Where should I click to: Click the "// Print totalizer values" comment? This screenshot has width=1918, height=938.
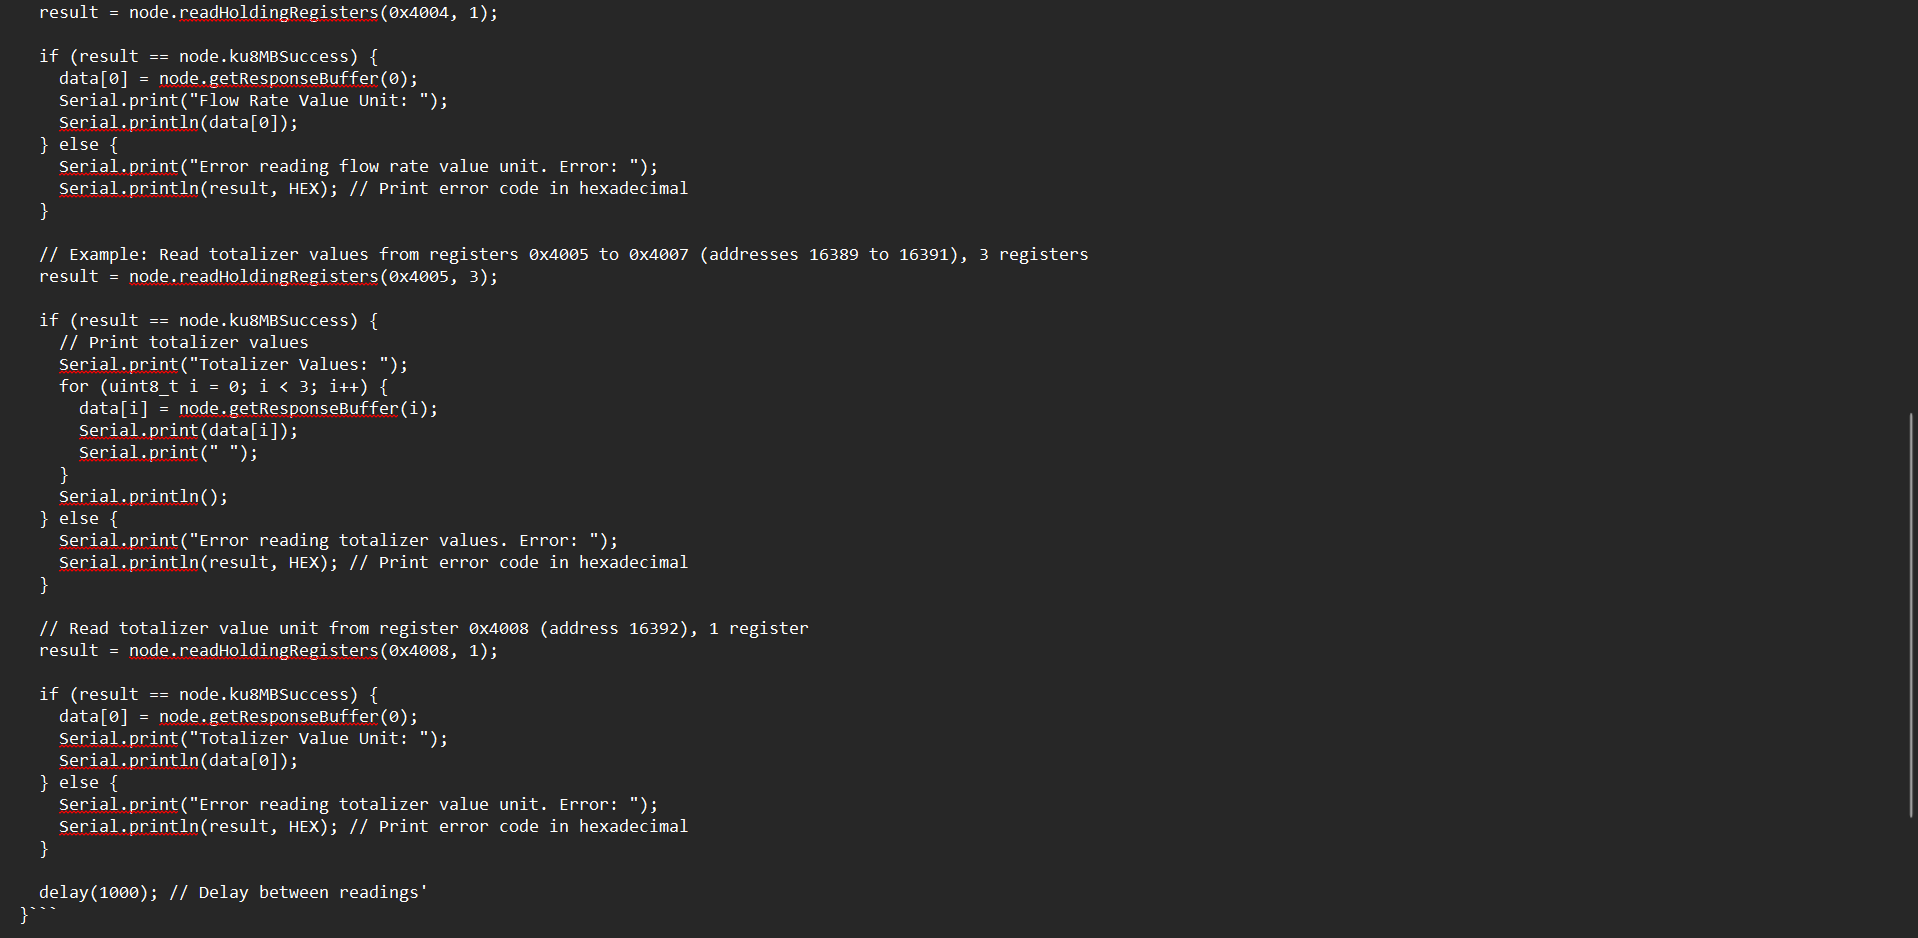coord(183,342)
